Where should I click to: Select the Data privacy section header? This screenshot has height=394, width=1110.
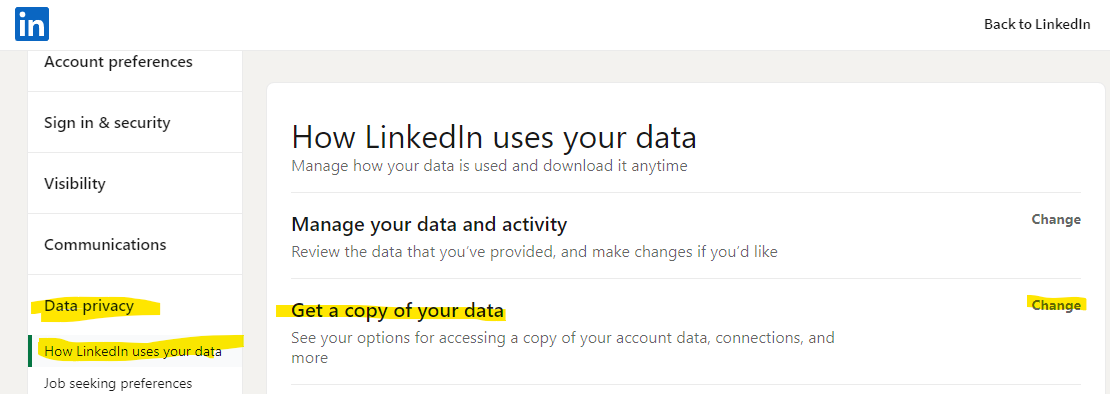(x=89, y=306)
